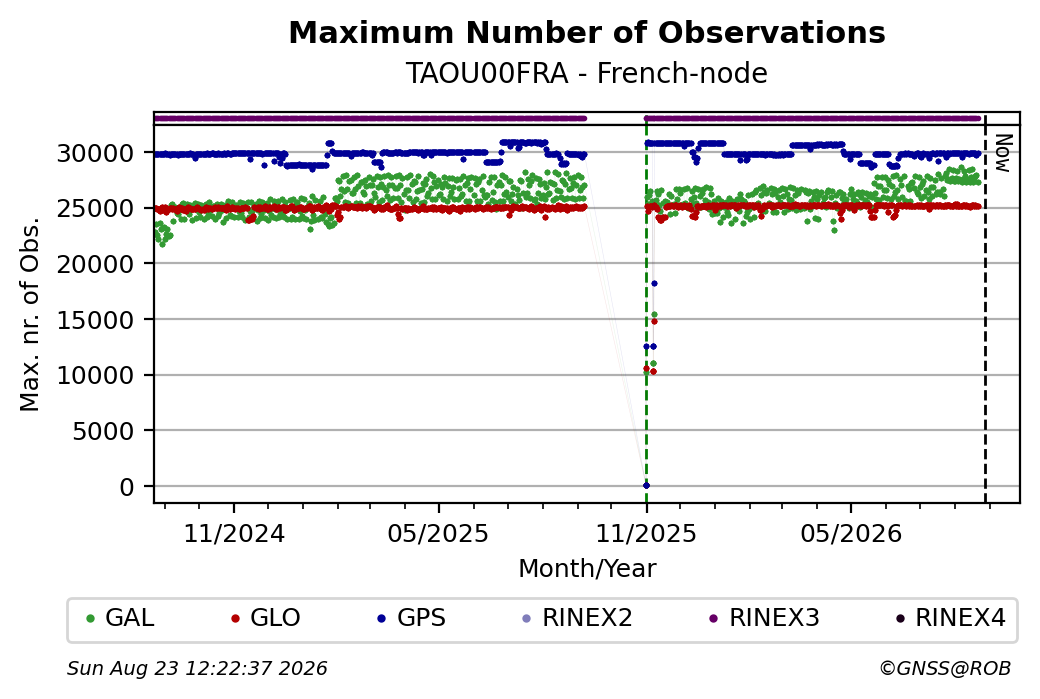Click the y-axis value '5000'
1040x699 pixels.
[x=103, y=431]
